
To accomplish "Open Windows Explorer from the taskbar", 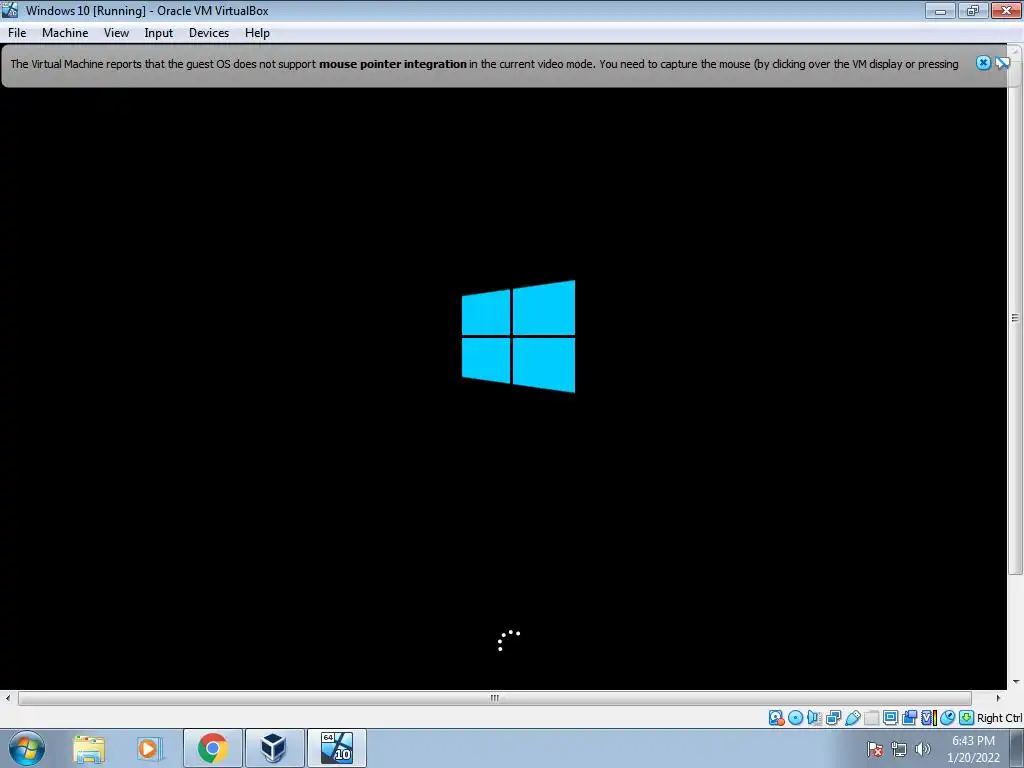I will [x=89, y=748].
